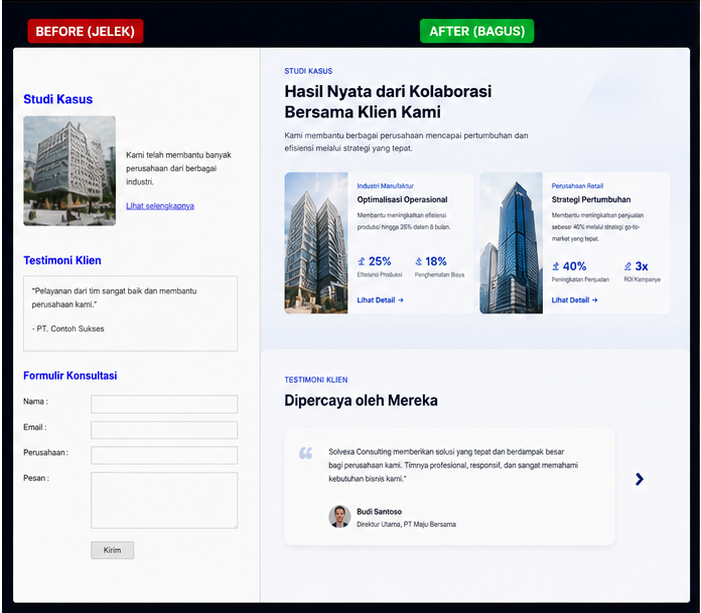701x613 pixels.
Task: Click the Kami telah membantu banyak paragraph
Action: (179, 168)
